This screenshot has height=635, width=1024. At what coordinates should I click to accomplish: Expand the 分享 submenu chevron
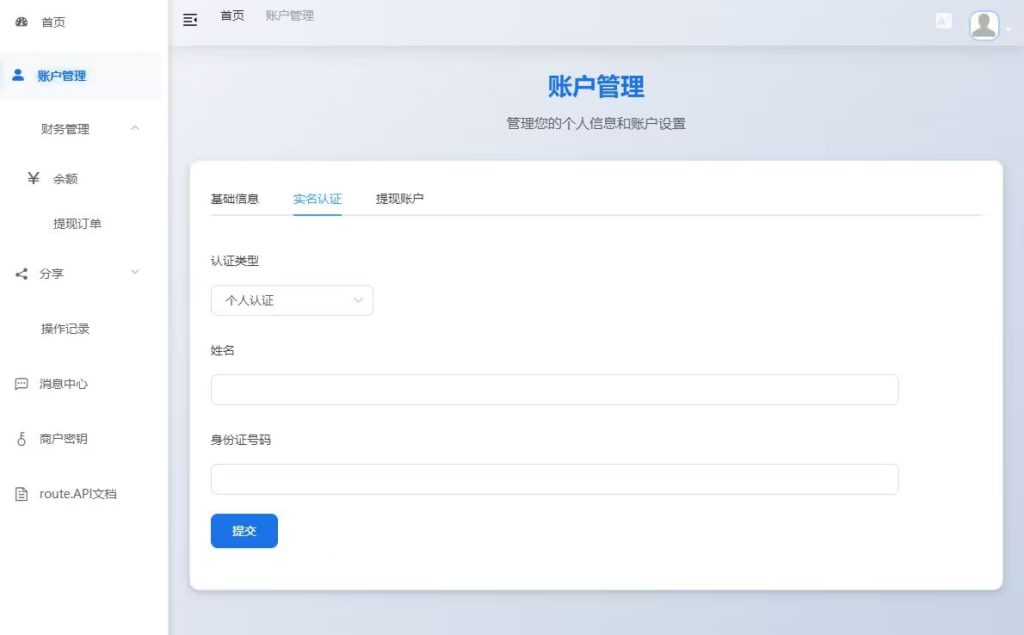pyautogui.click(x=135, y=273)
